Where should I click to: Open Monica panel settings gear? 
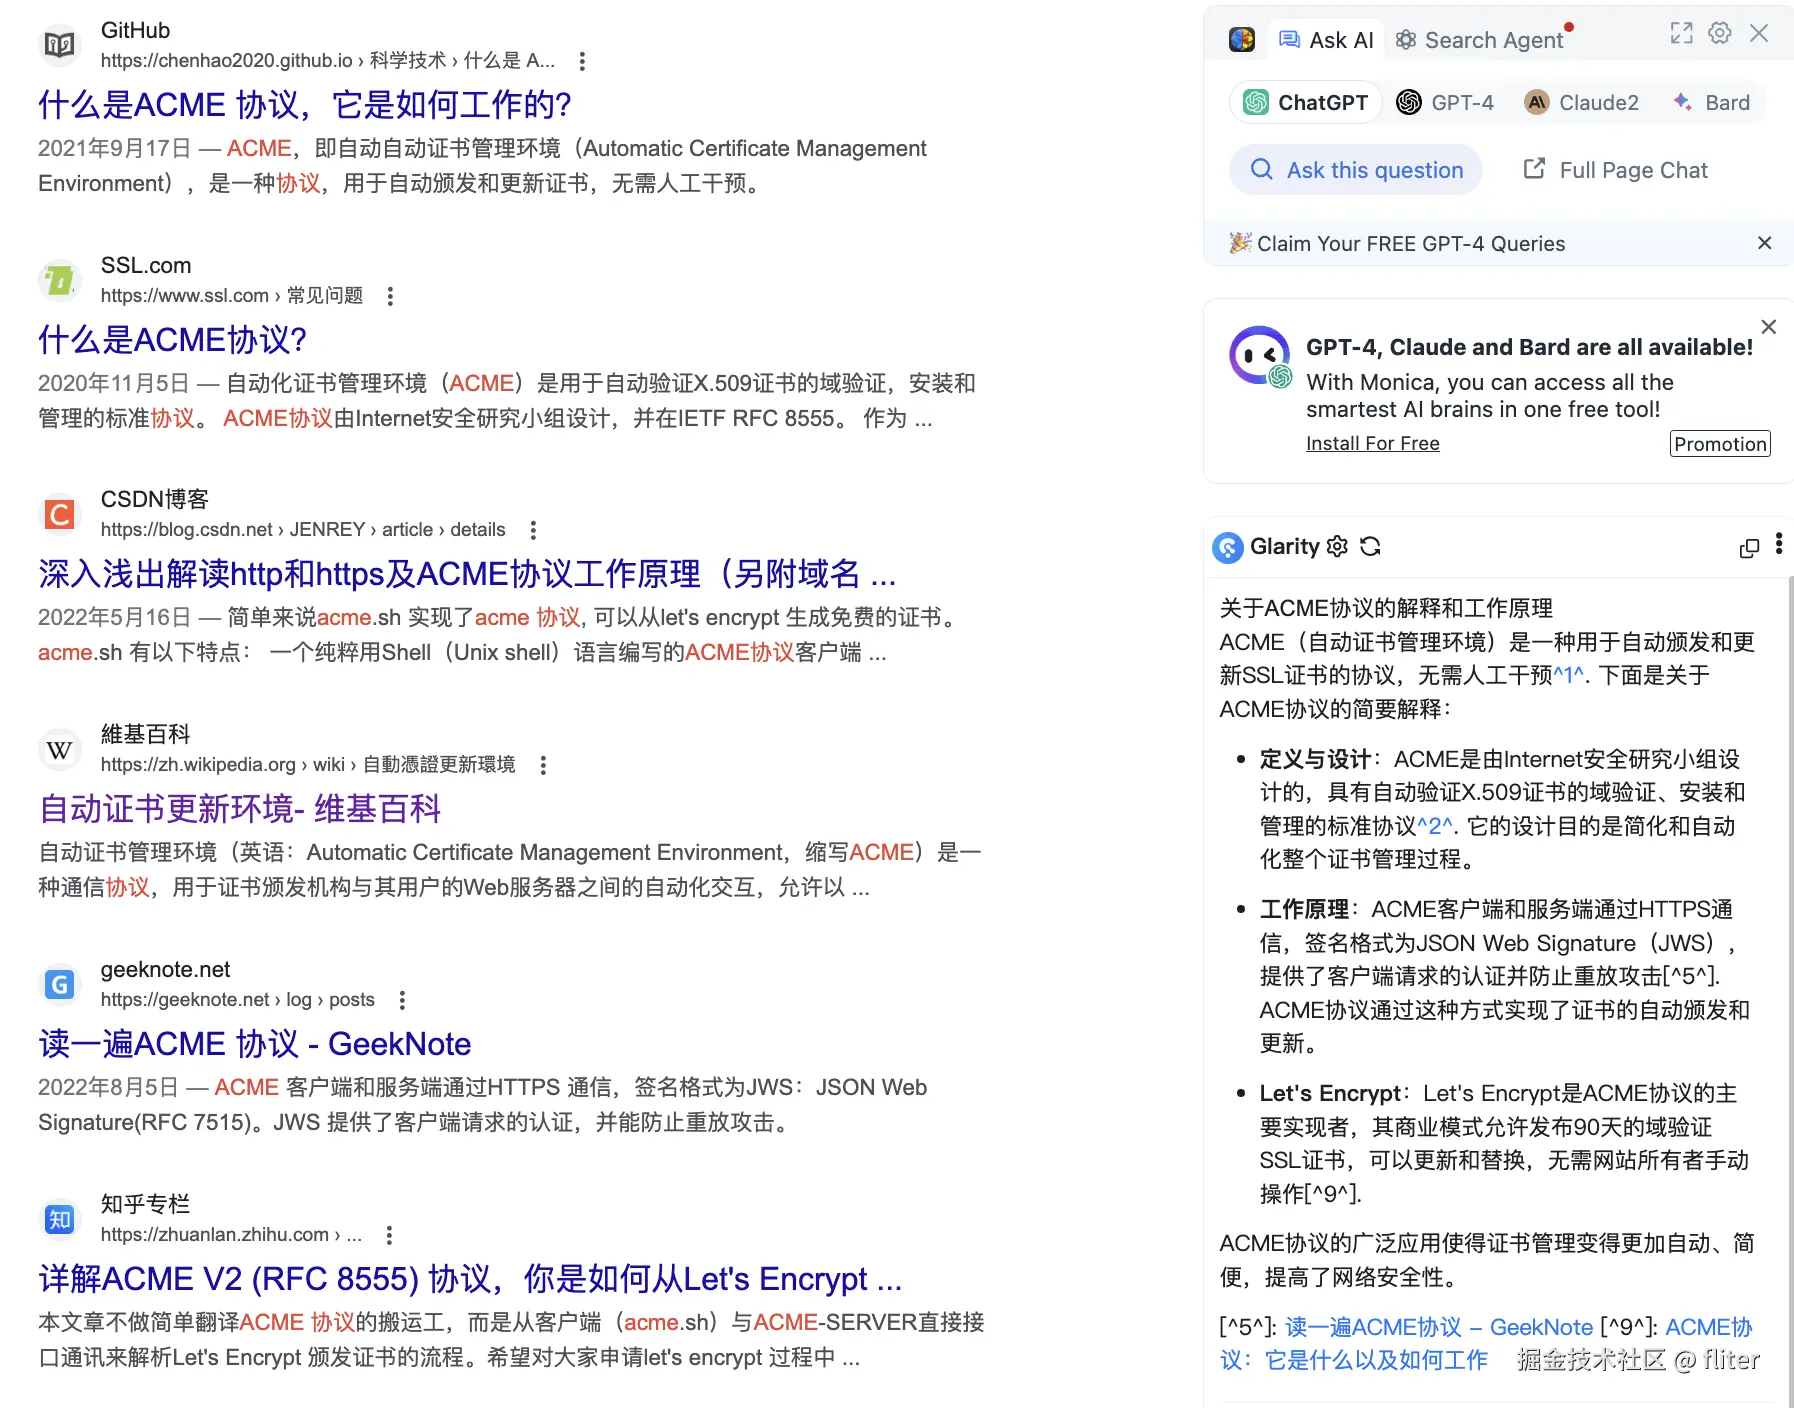click(x=1720, y=33)
